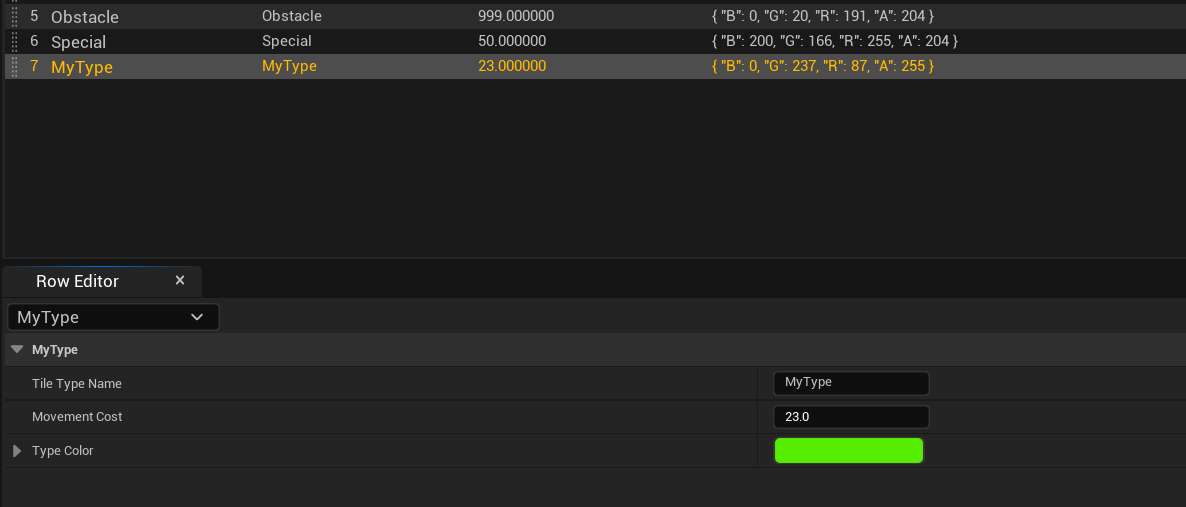
Task: Click the drag handle of the Special row
Action: point(15,42)
